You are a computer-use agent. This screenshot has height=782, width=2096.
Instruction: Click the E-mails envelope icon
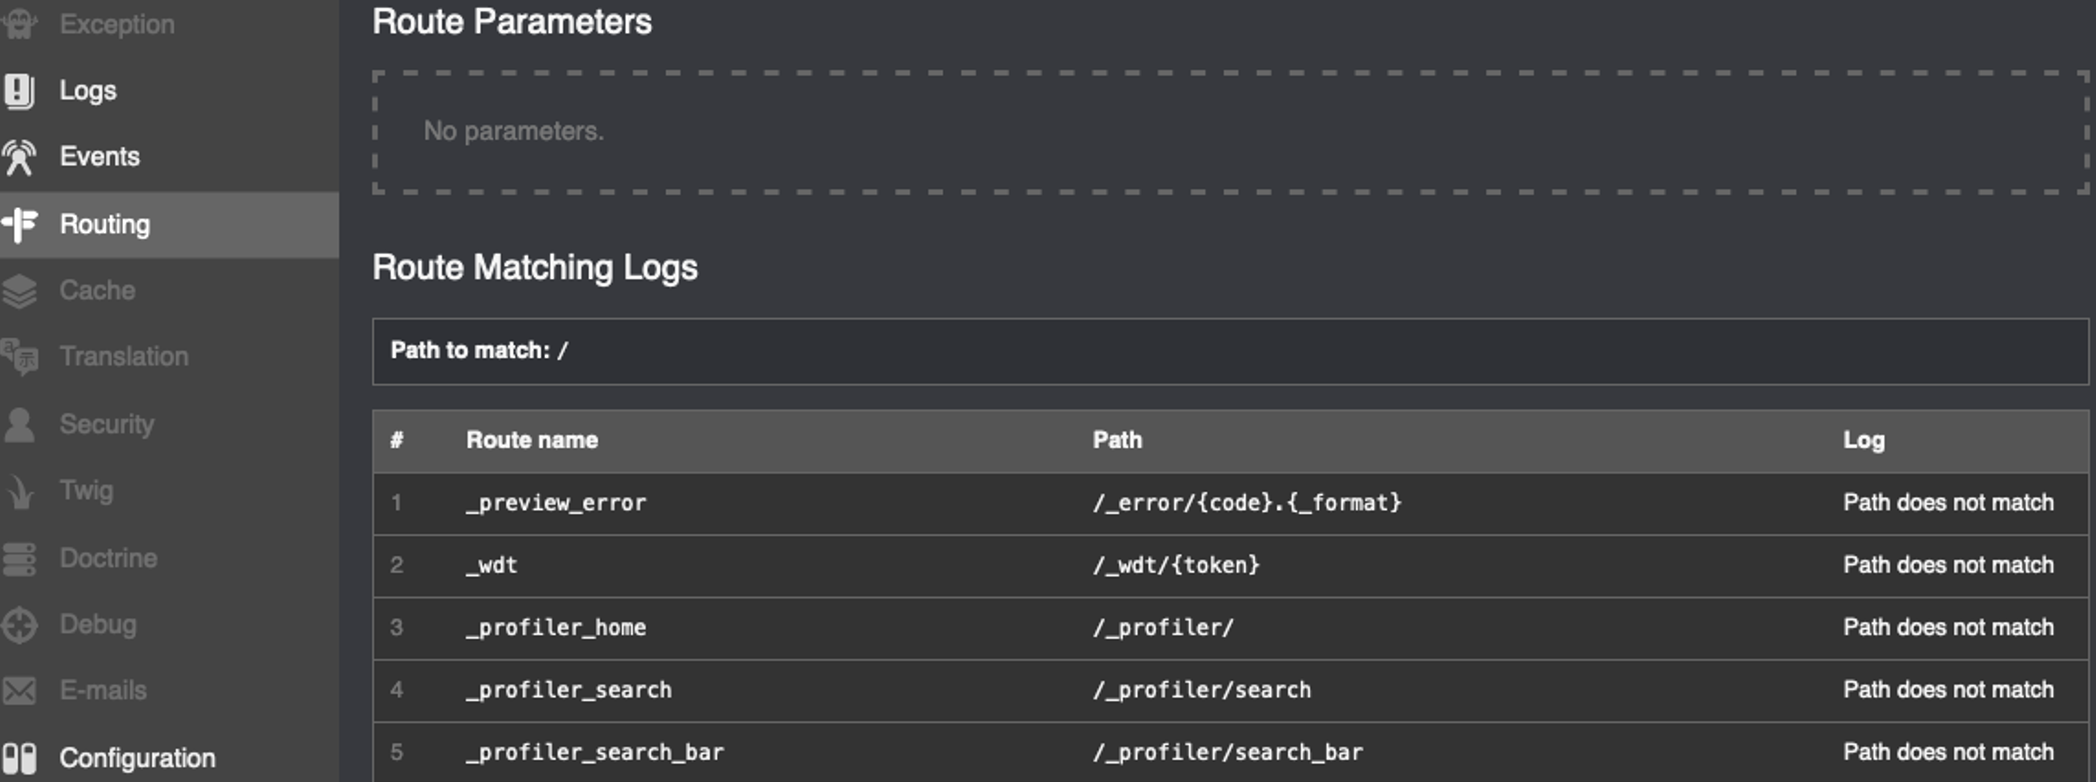[x=19, y=691]
